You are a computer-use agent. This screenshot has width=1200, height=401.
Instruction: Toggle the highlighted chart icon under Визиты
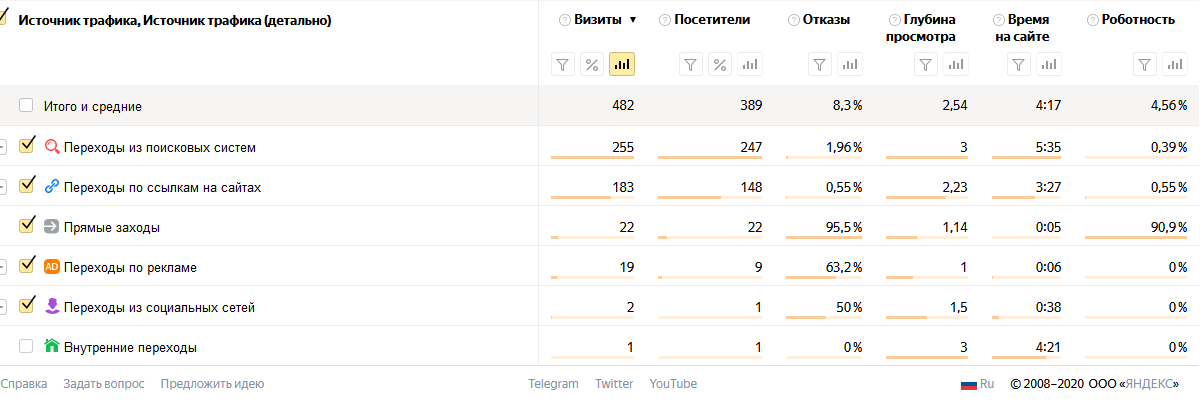(622, 65)
